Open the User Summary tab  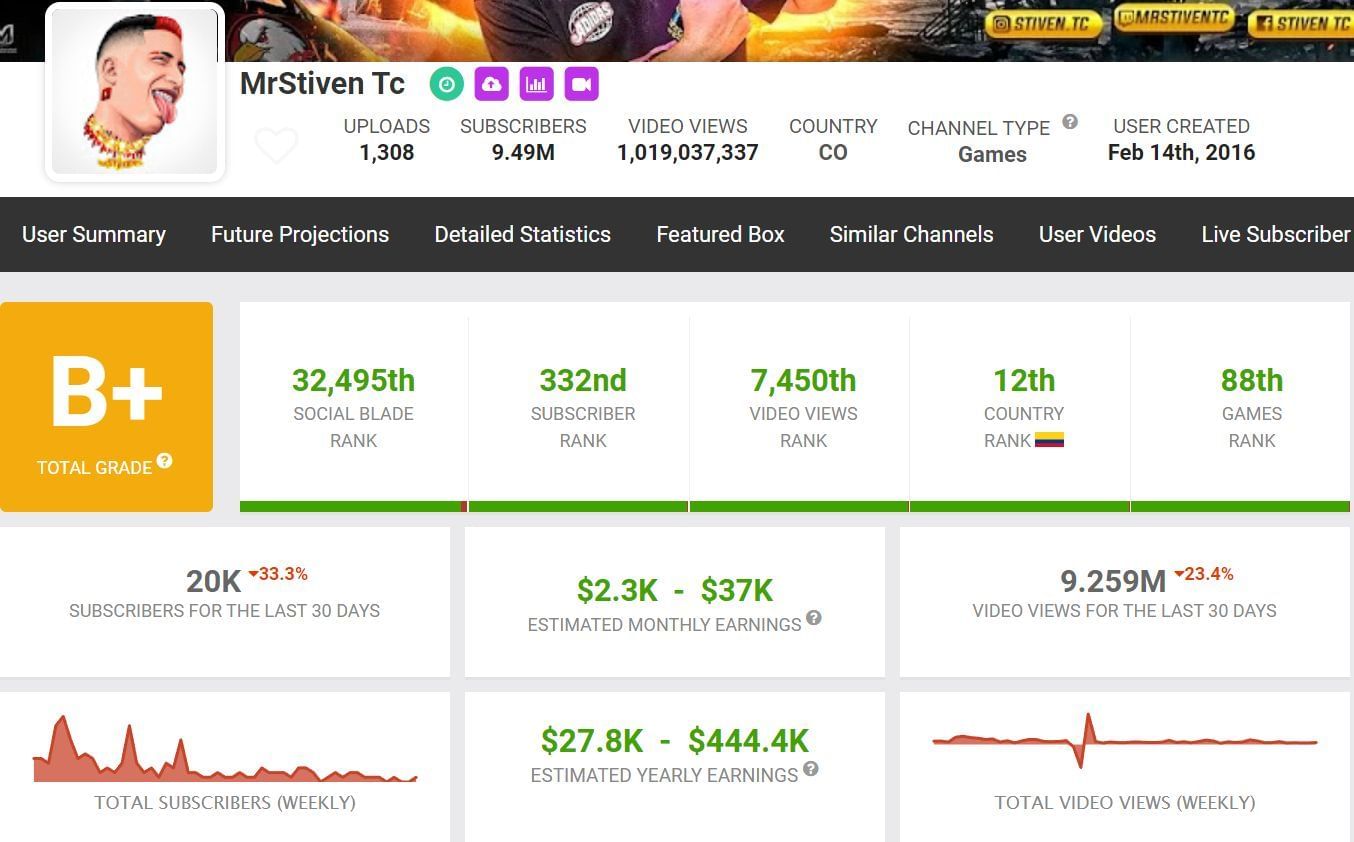(94, 234)
